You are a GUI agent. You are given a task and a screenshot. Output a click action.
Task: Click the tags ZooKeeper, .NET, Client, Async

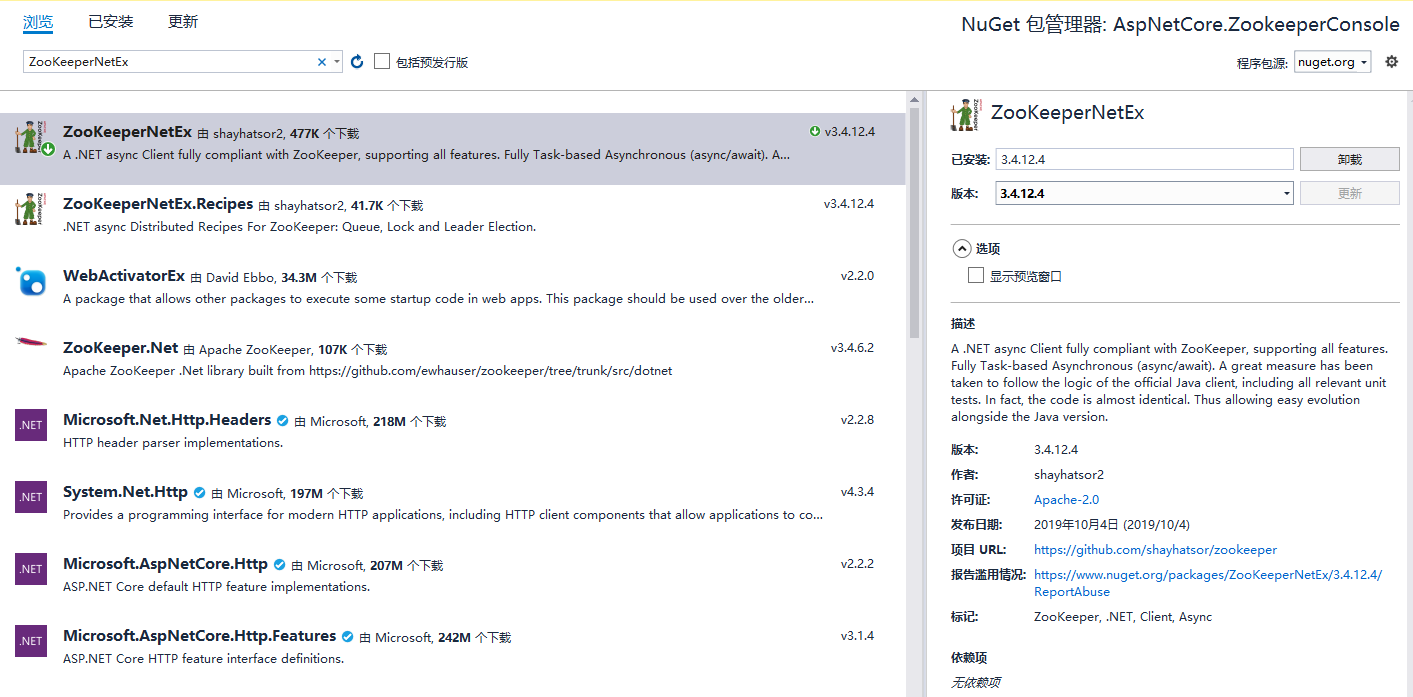pyautogui.click(x=1123, y=617)
